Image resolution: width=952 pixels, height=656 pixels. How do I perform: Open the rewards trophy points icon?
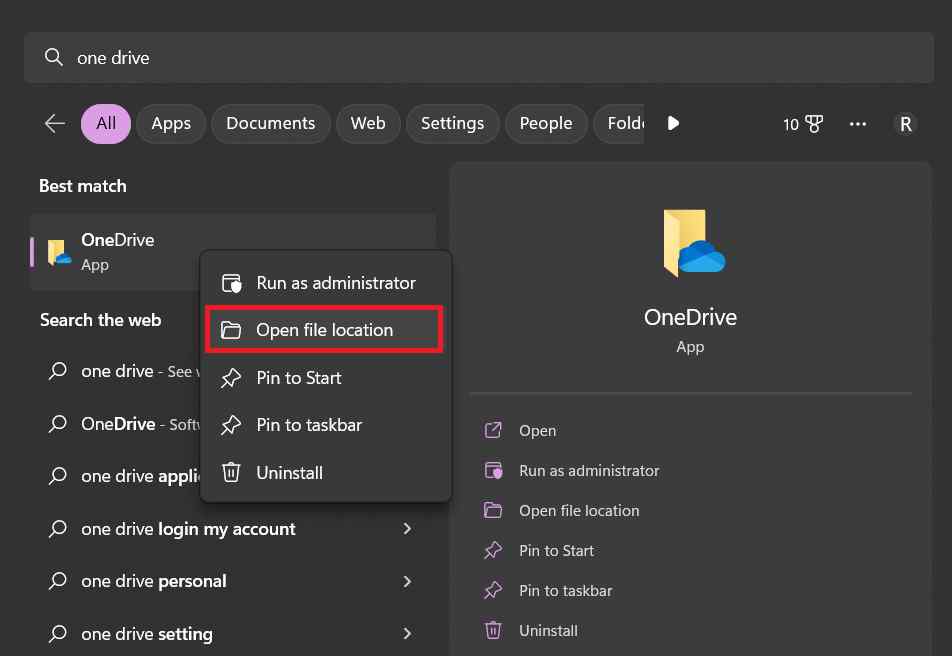click(x=803, y=124)
